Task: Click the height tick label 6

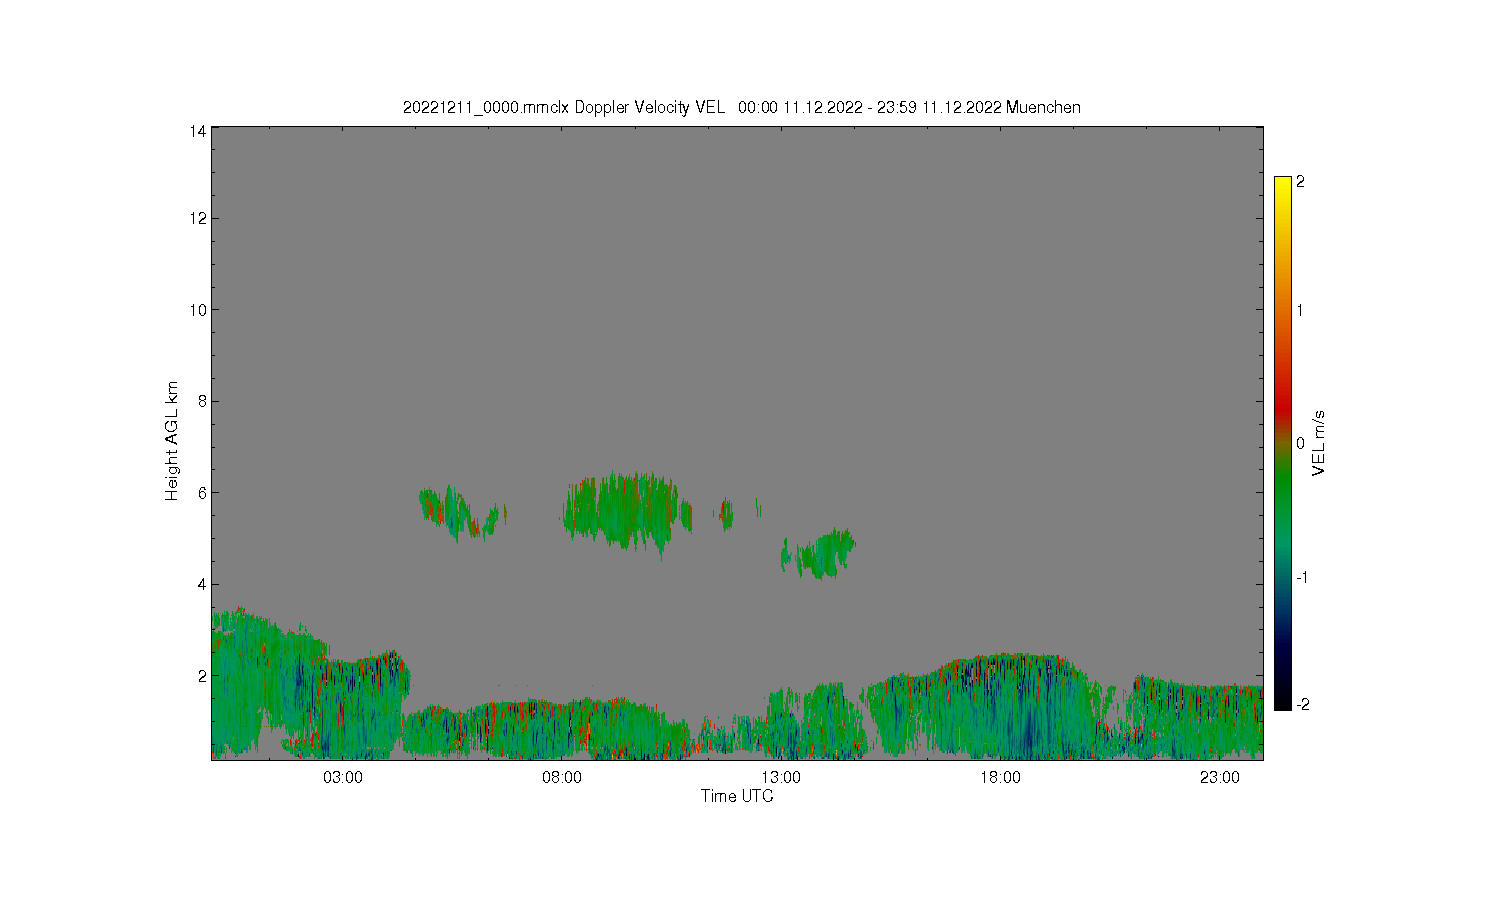Action: tap(202, 493)
